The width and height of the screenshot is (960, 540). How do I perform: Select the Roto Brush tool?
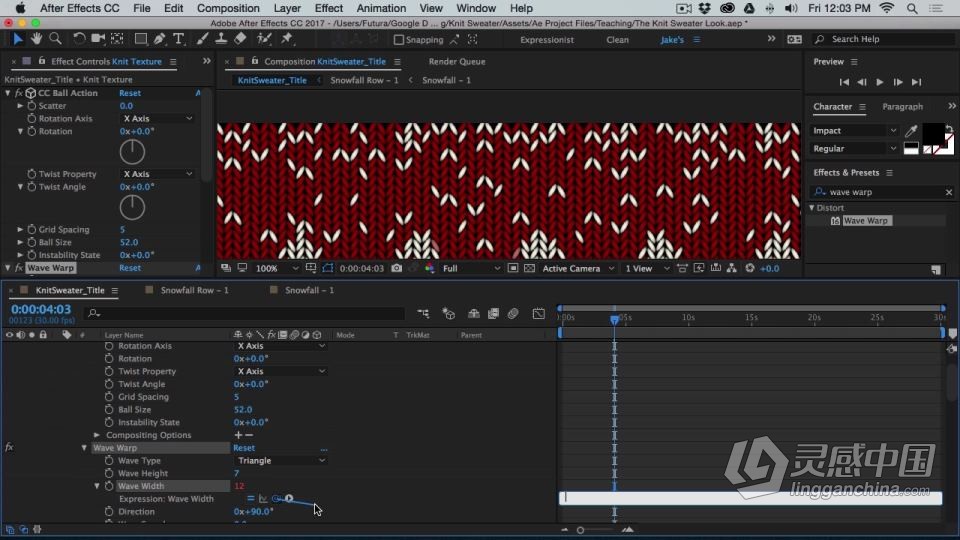(x=264, y=39)
